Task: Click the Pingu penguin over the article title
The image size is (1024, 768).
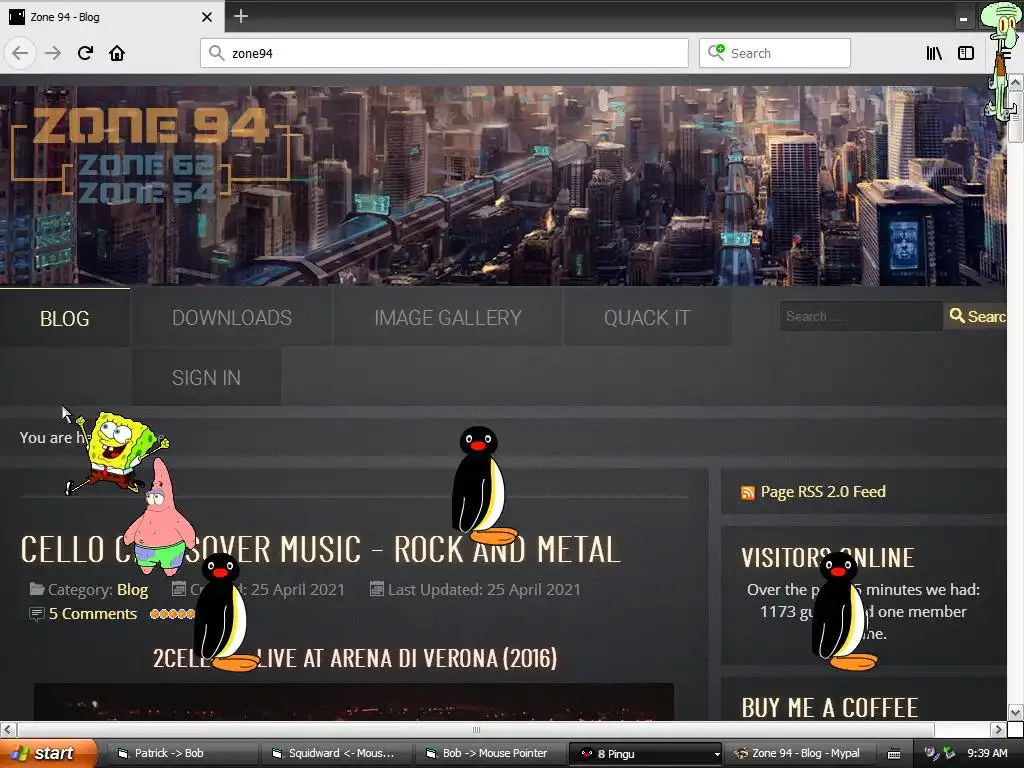Action: [x=483, y=486]
